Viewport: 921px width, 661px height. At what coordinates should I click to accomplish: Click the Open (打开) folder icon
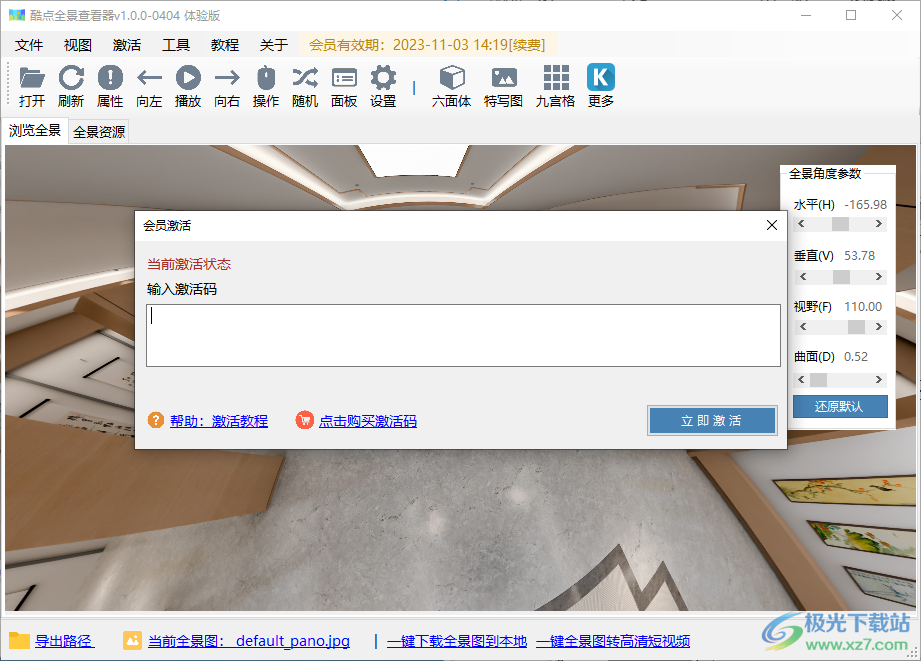(32, 78)
